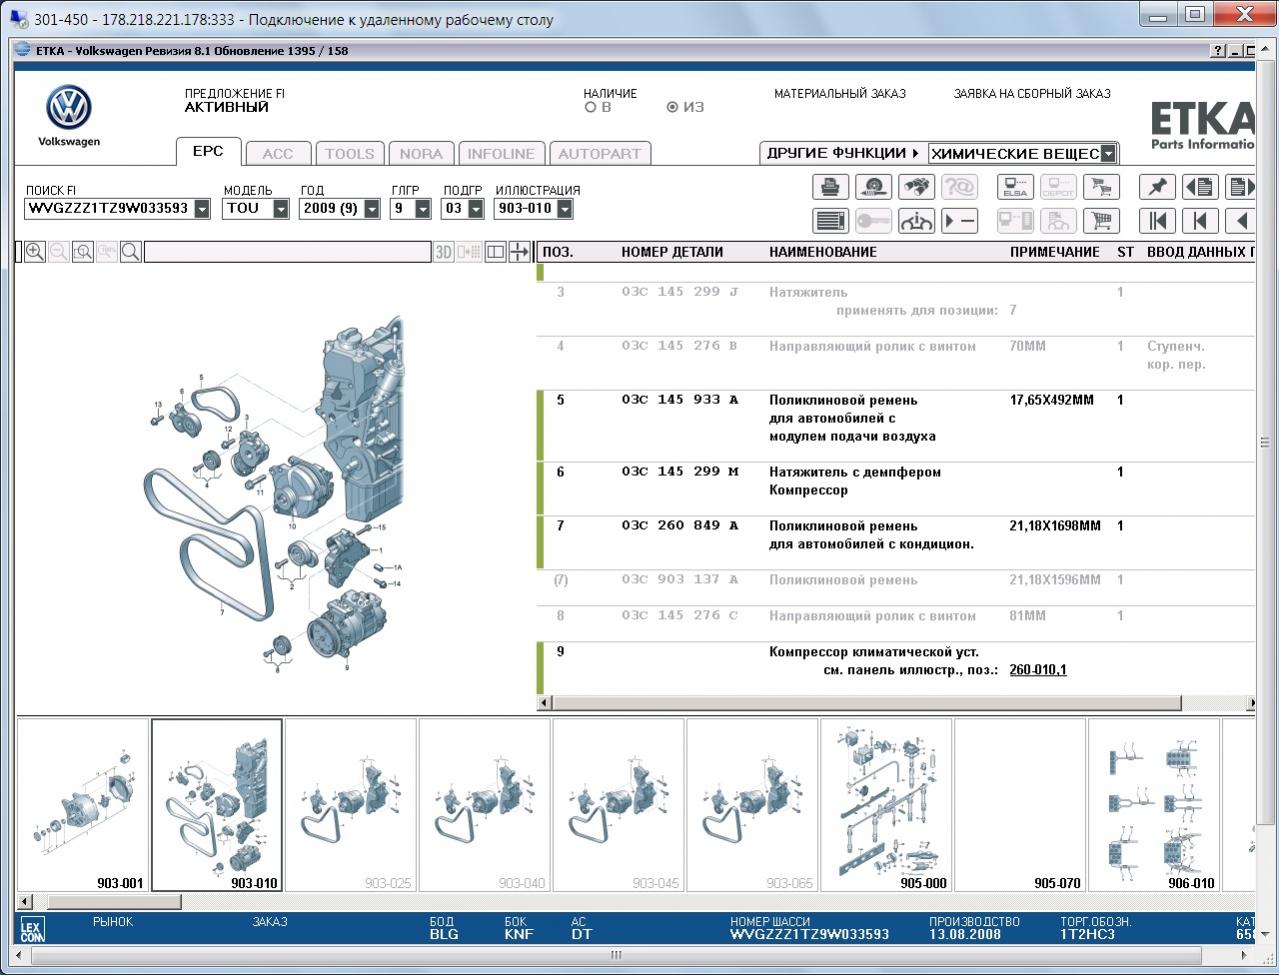Open the МОДЕЛЬ dropdown showing TOU
Viewport: 1279px width, 975px height.
[x=280, y=209]
